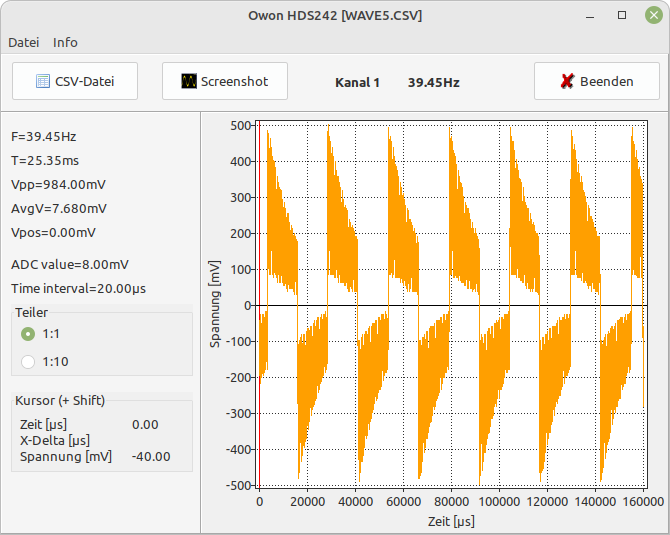
Task: Click the 39.45Hz frequency readout in toolbar
Action: [433, 82]
